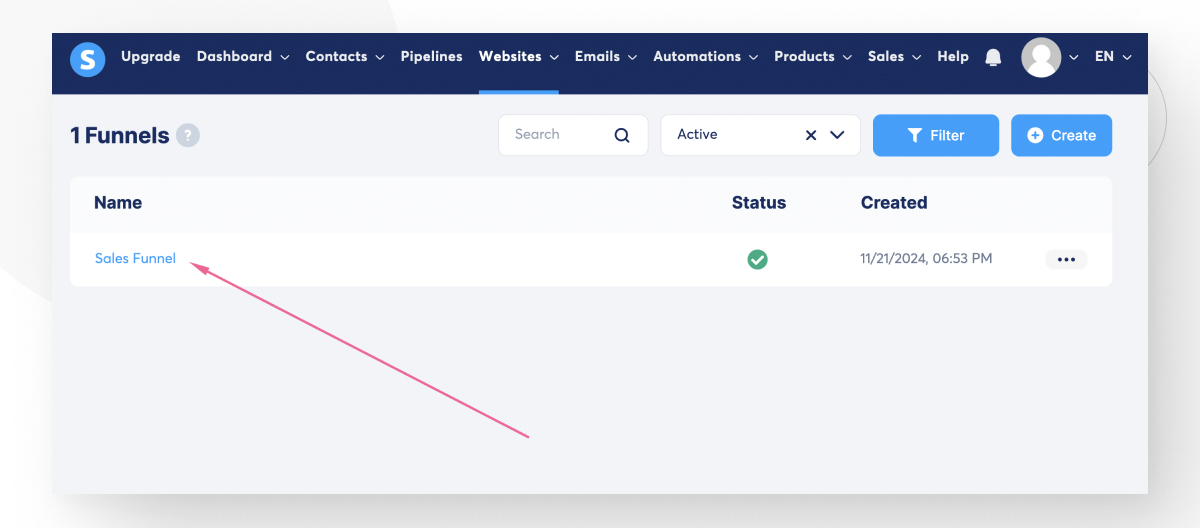Open the three-dots menu for Sales Funnel
The image size is (1200, 528).
click(1066, 260)
